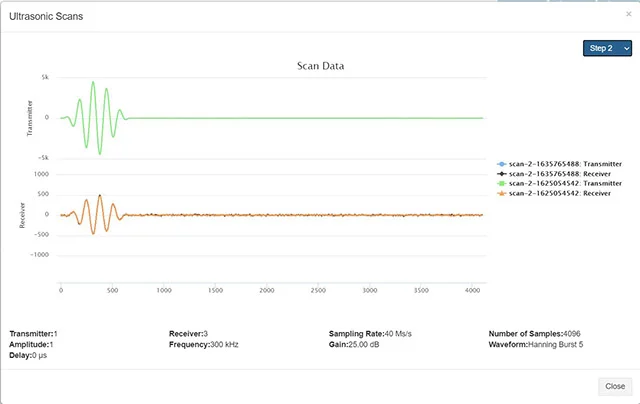Click the Ultrasonic Scans dialog title
Viewport: 640px width, 404px height.
[x=47, y=16]
